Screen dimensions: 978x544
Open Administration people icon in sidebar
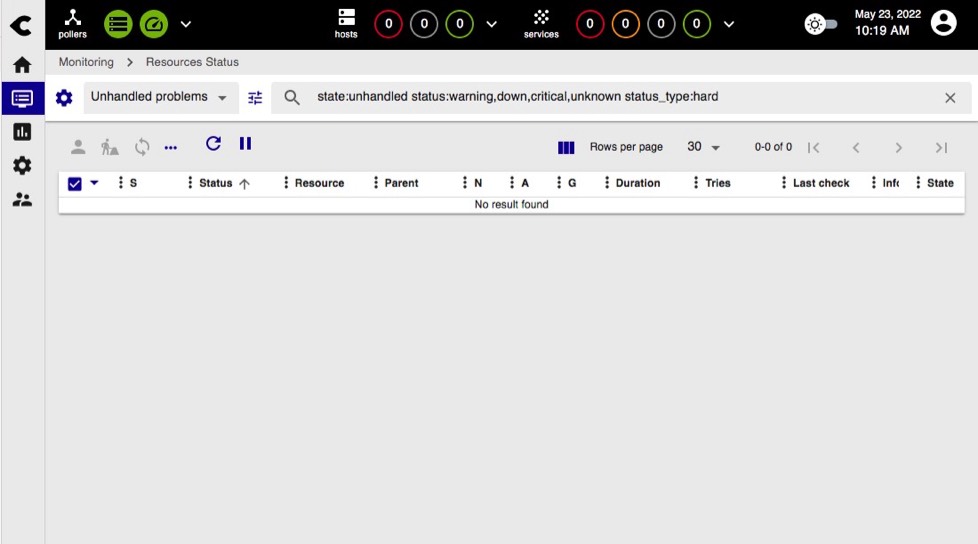[x=22, y=199]
